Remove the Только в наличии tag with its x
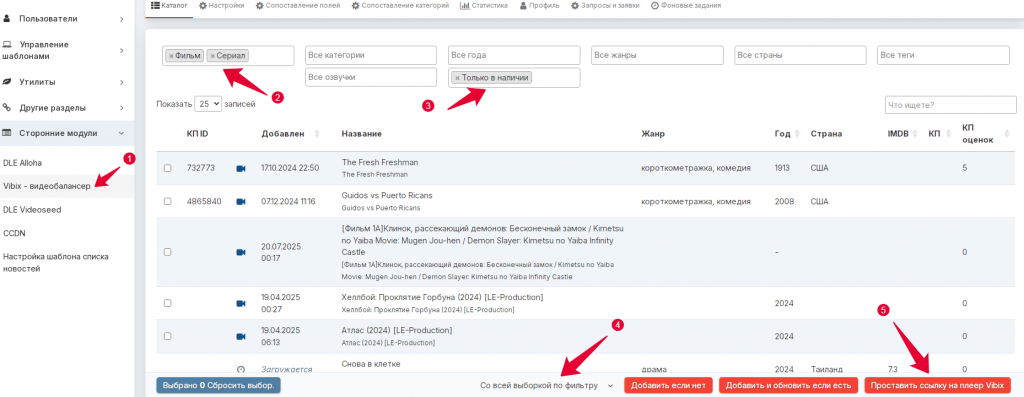The height and width of the screenshot is (397, 1024). [457, 78]
